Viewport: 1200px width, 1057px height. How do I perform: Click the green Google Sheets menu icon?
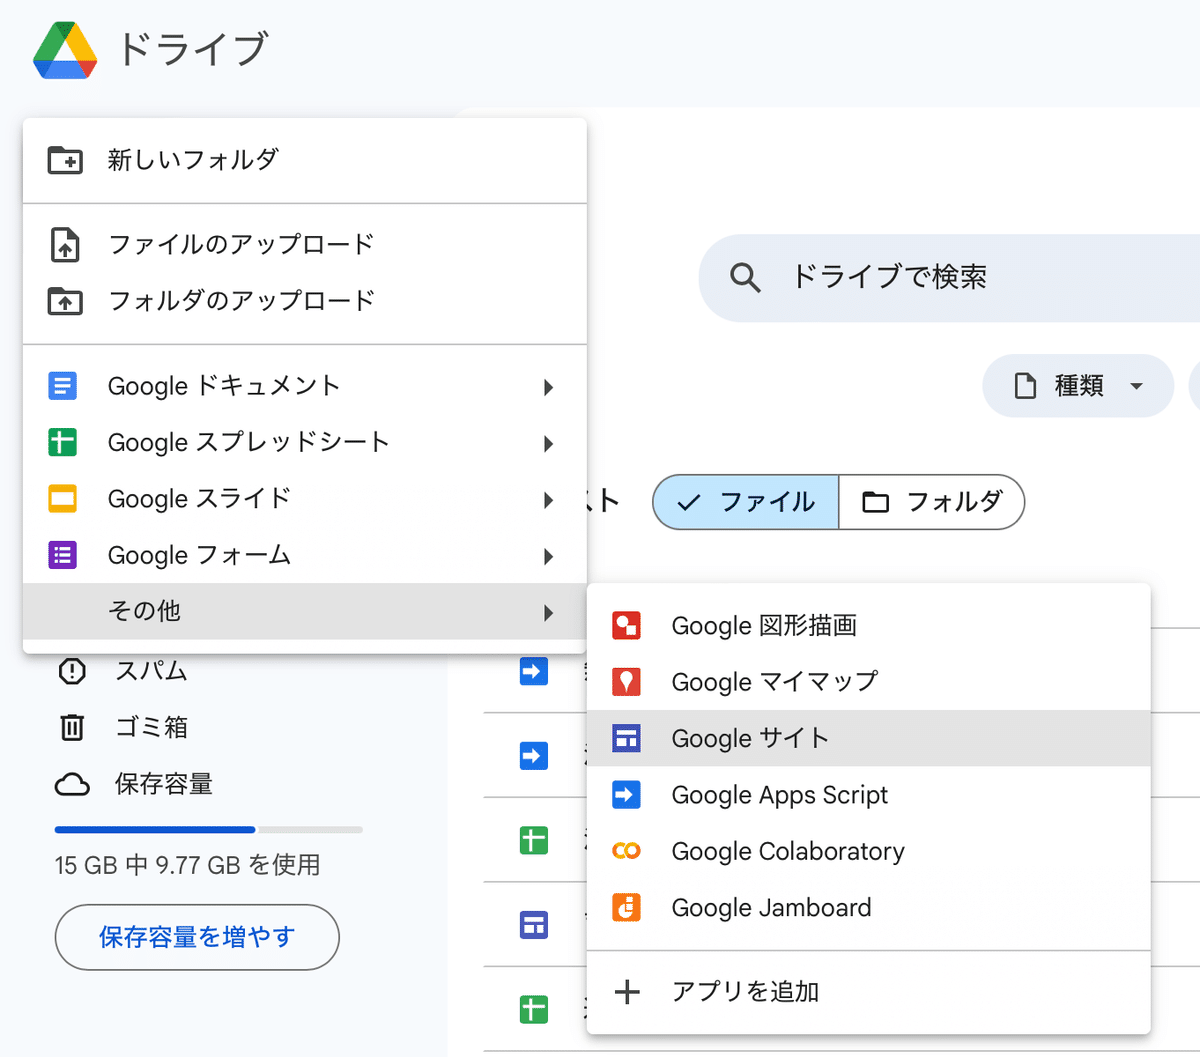pyautogui.click(x=62, y=442)
